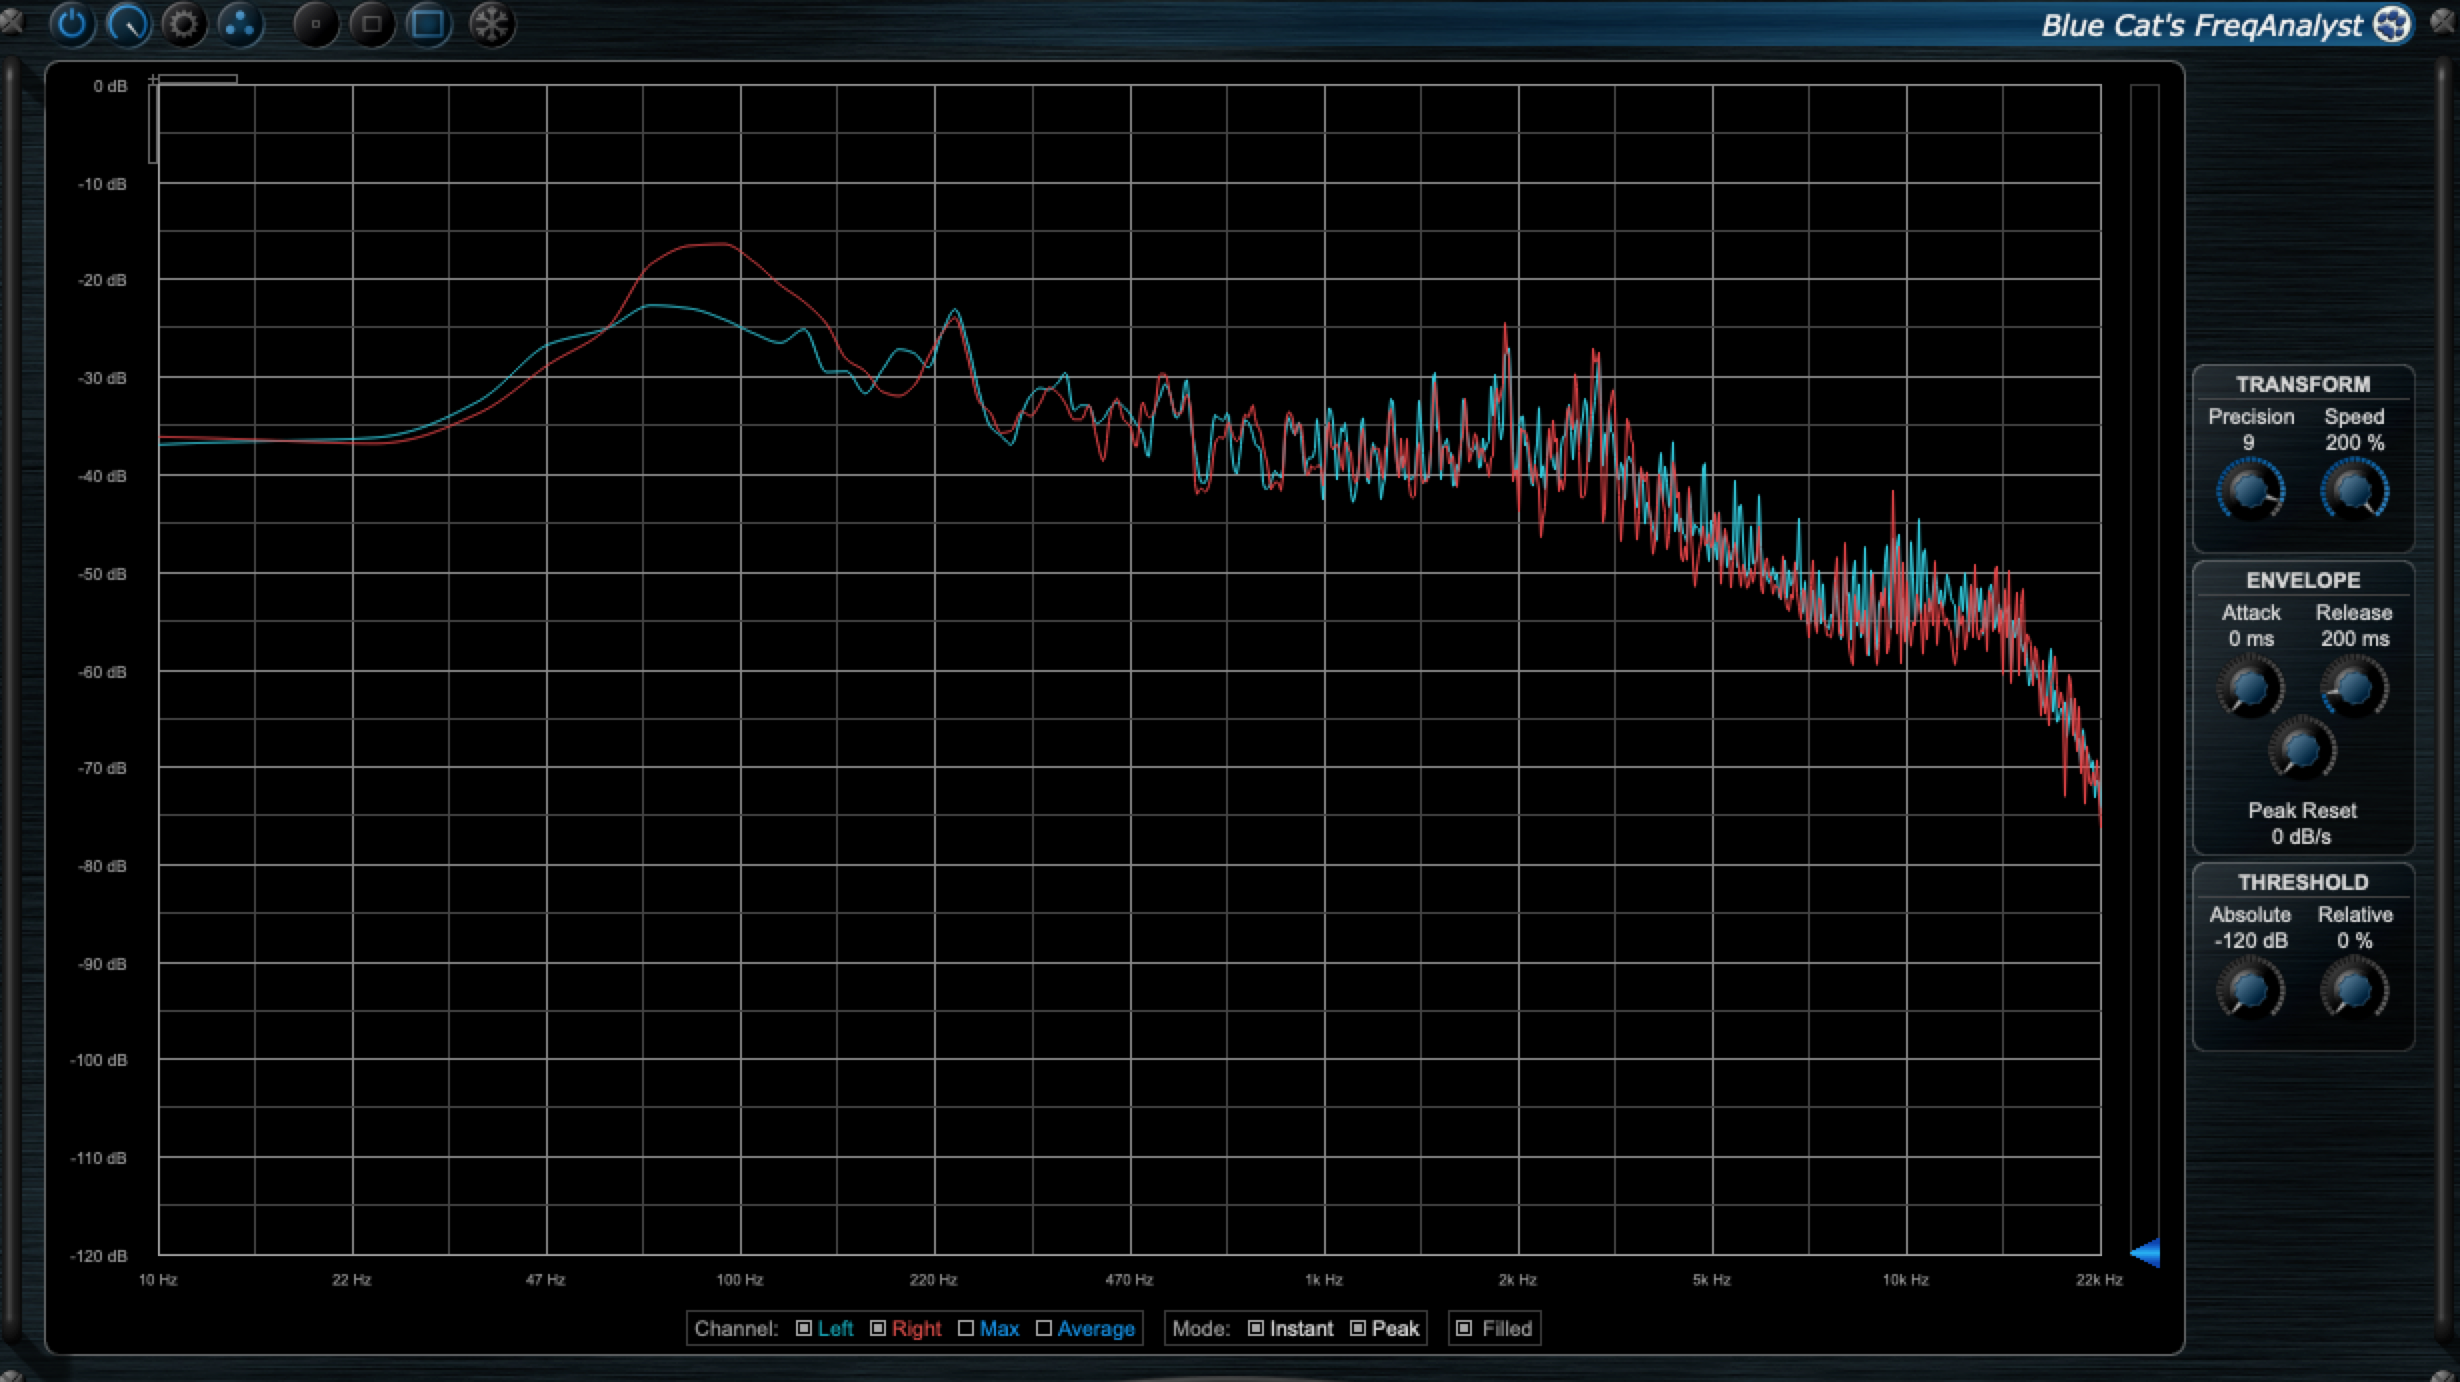This screenshot has height=1382, width=2460.
Task: Click the three-dots icon in toolbar
Action: (240, 24)
